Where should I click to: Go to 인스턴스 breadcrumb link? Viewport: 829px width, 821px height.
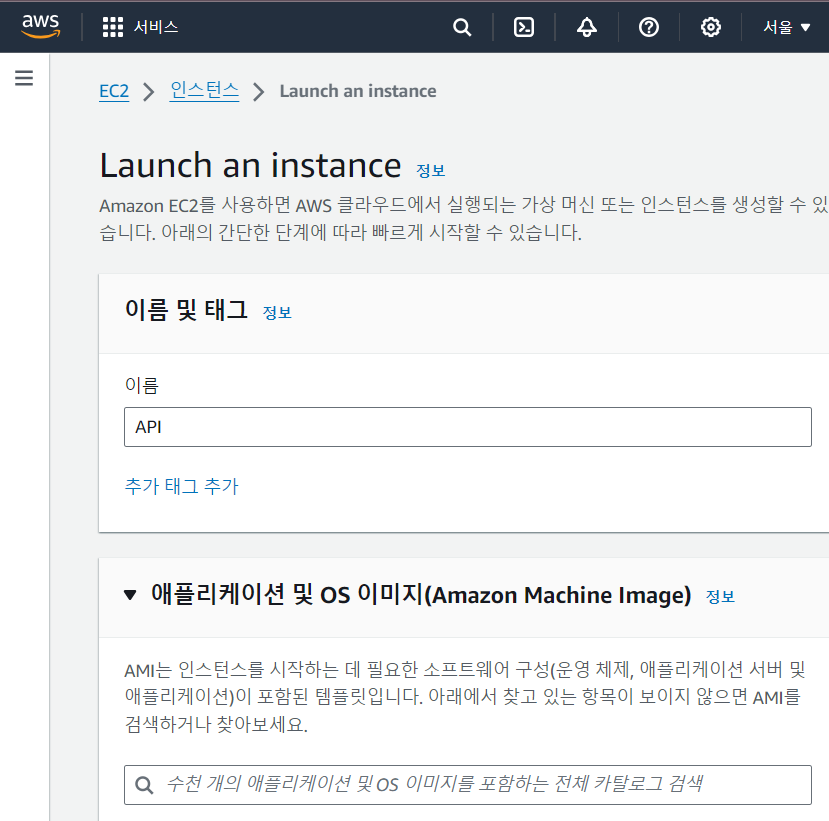pyautogui.click(x=204, y=91)
